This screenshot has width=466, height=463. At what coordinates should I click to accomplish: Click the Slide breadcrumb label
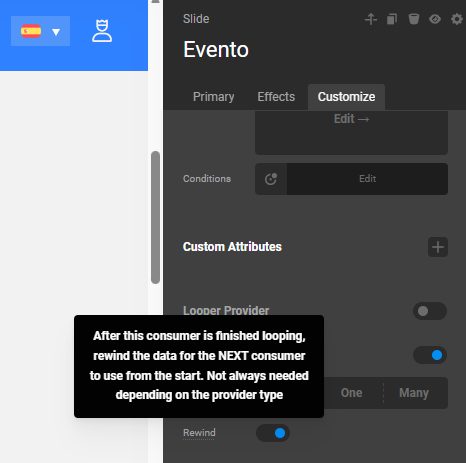pos(196,19)
